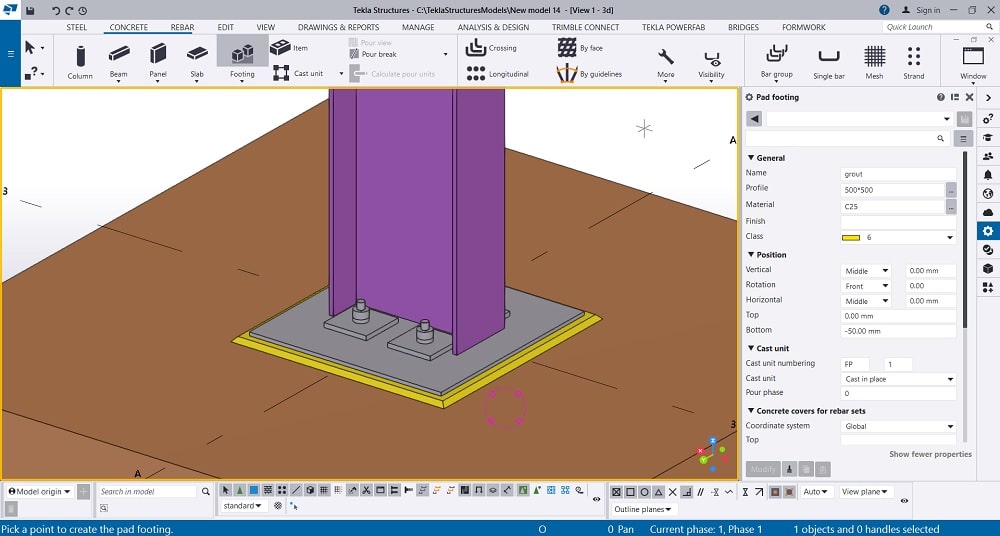
Task: Toggle the eye icon beside View plane dropdown
Action: (x=904, y=499)
